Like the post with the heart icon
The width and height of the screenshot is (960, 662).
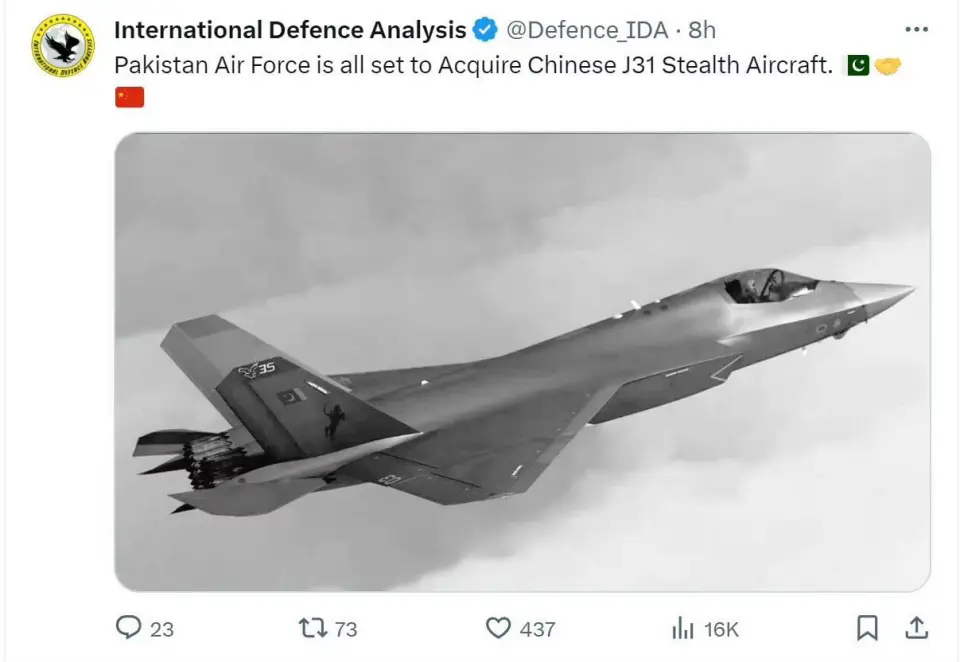498,628
